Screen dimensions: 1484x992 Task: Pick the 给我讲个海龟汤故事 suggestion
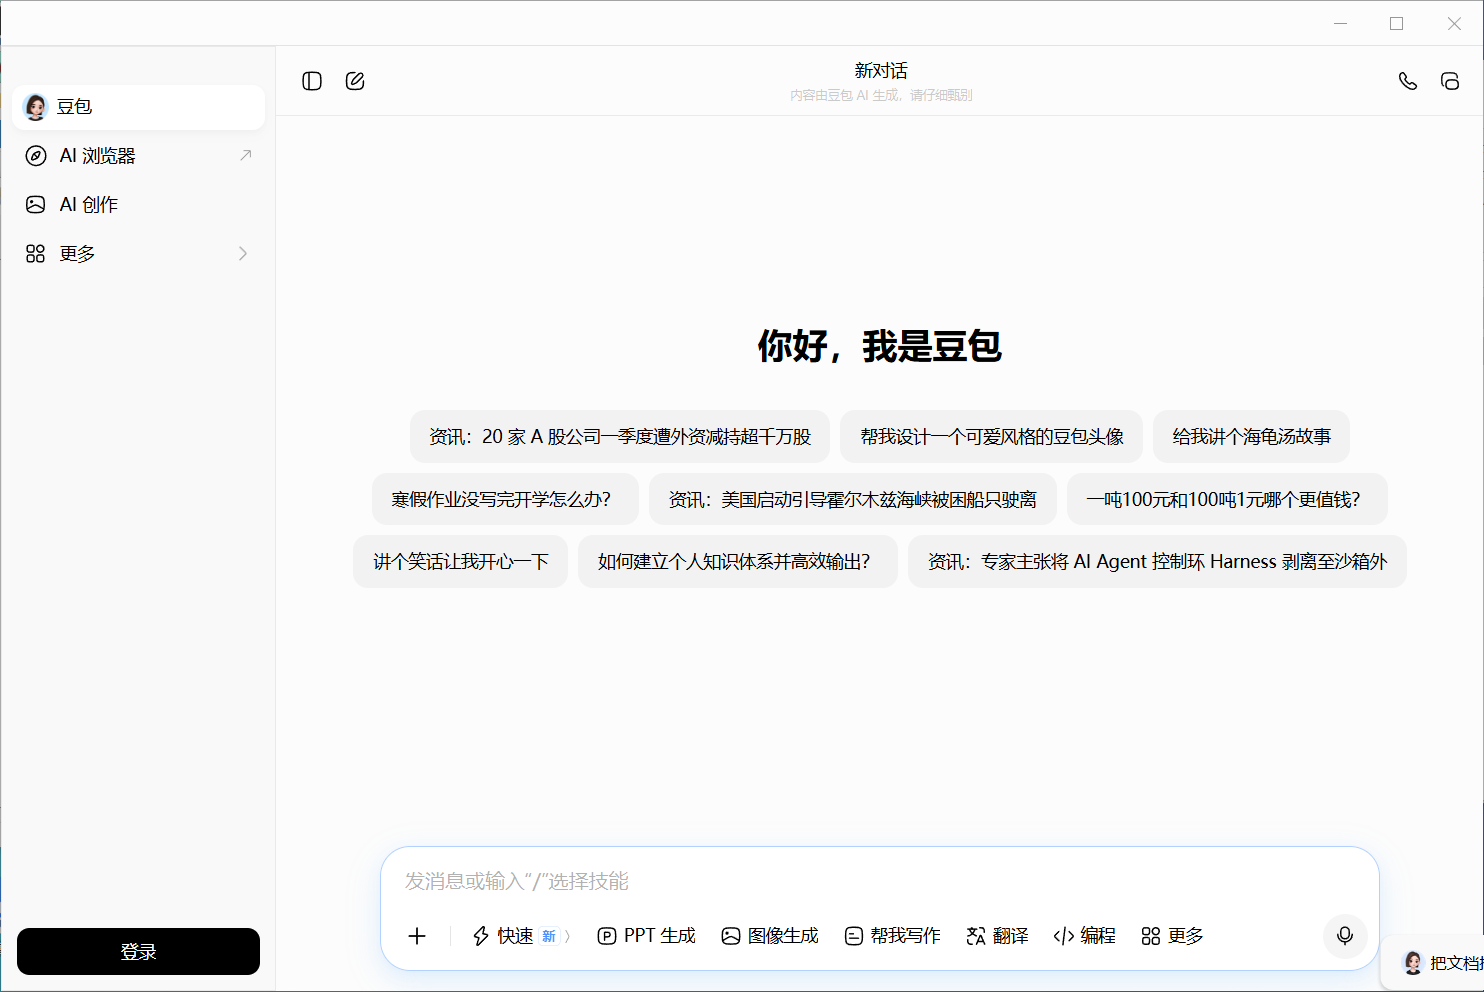(x=1251, y=437)
